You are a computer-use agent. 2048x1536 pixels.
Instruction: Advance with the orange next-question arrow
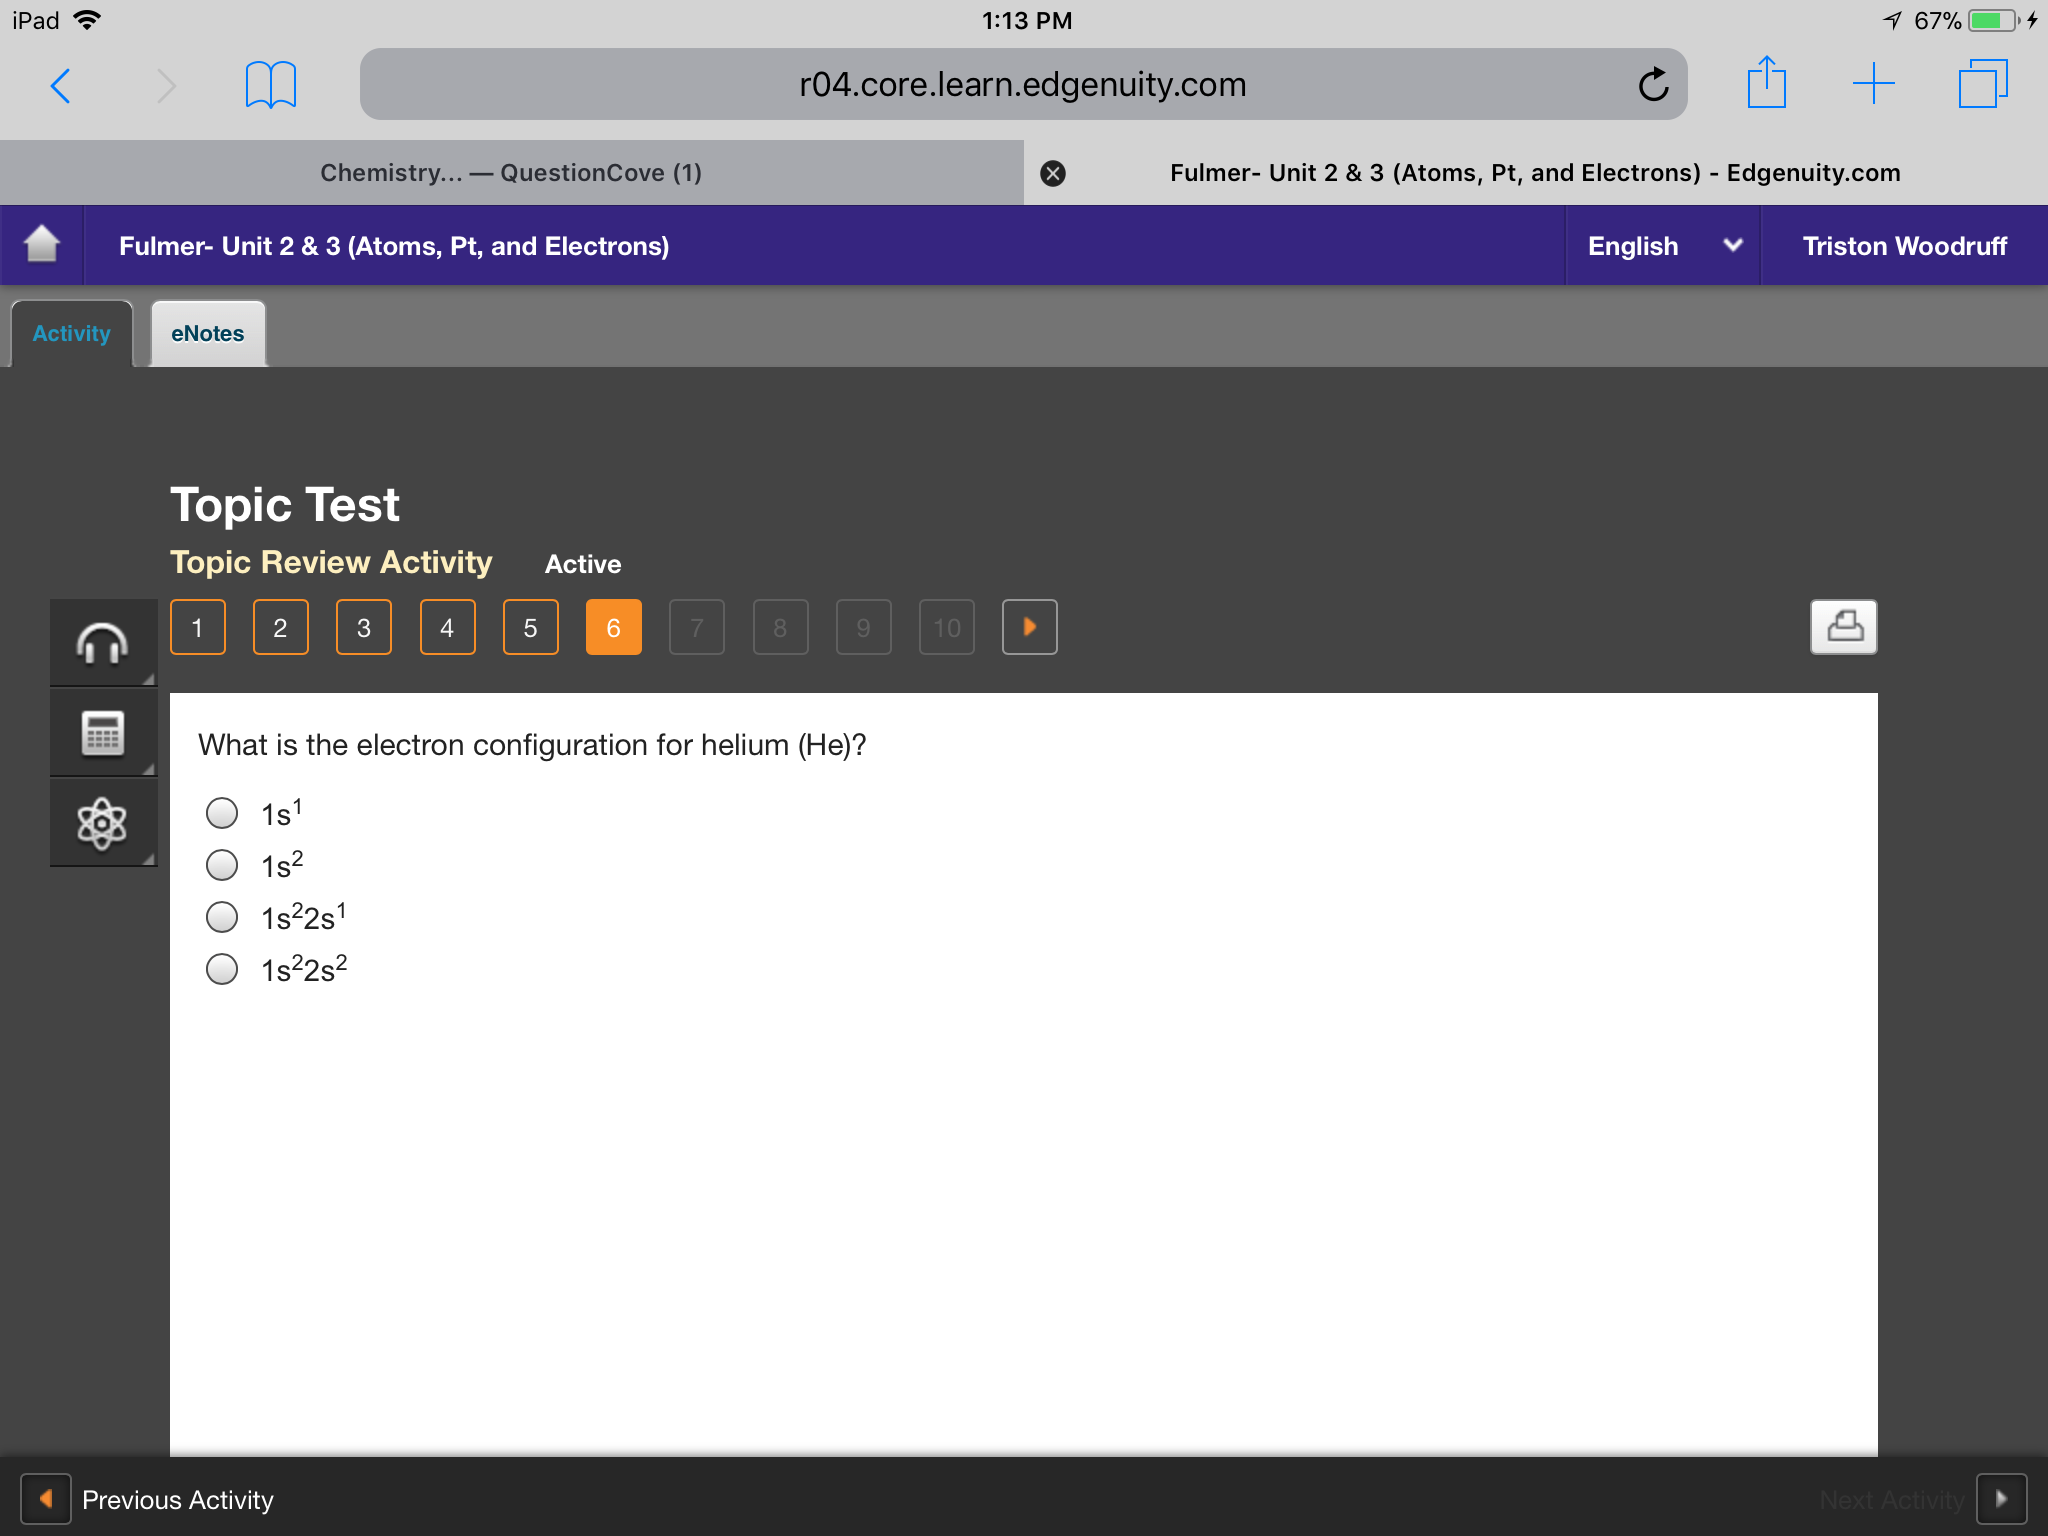(x=1029, y=627)
